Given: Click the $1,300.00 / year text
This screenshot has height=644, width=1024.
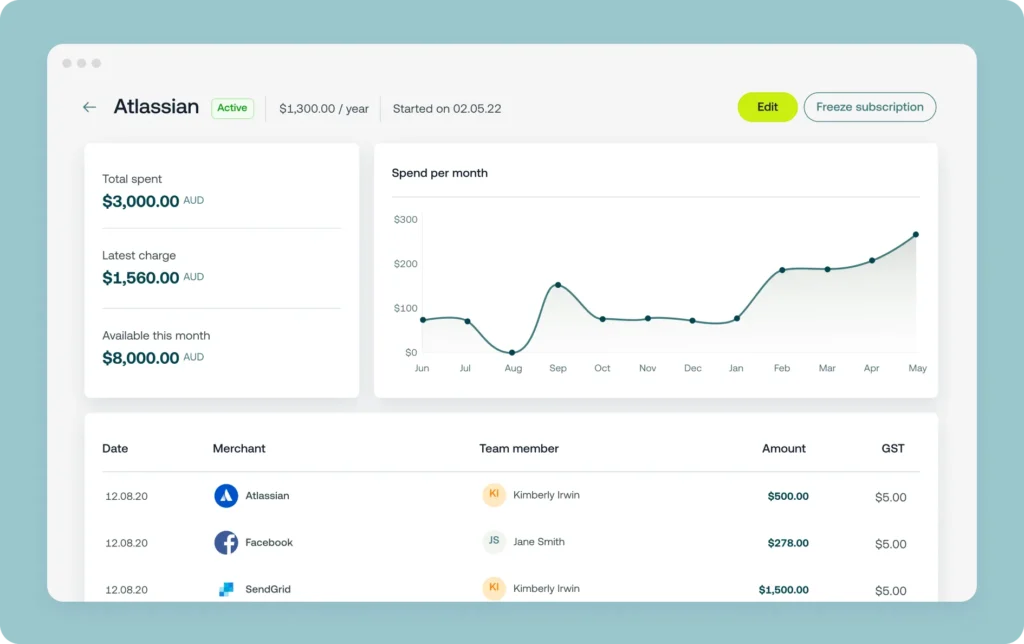Looking at the screenshot, I should (x=324, y=109).
